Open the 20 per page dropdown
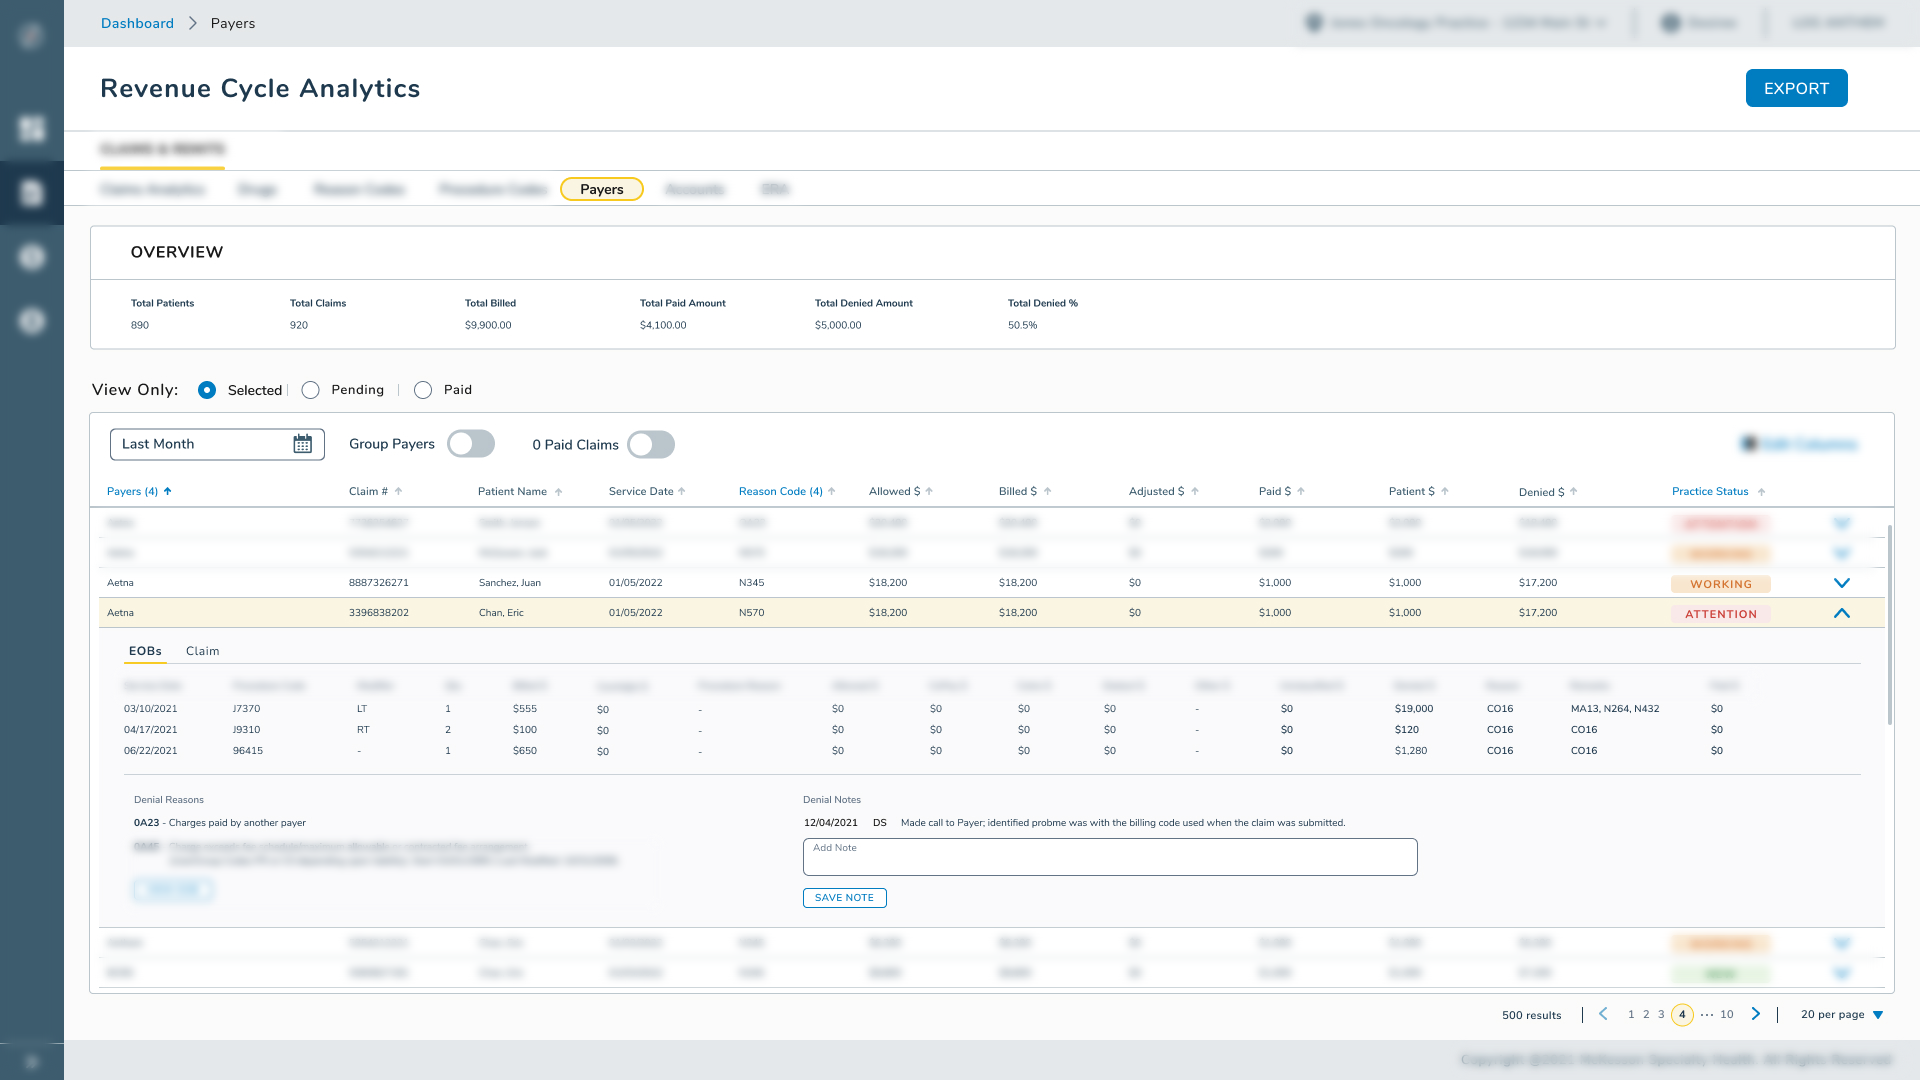The width and height of the screenshot is (1920, 1080). pos(1842,1014)
